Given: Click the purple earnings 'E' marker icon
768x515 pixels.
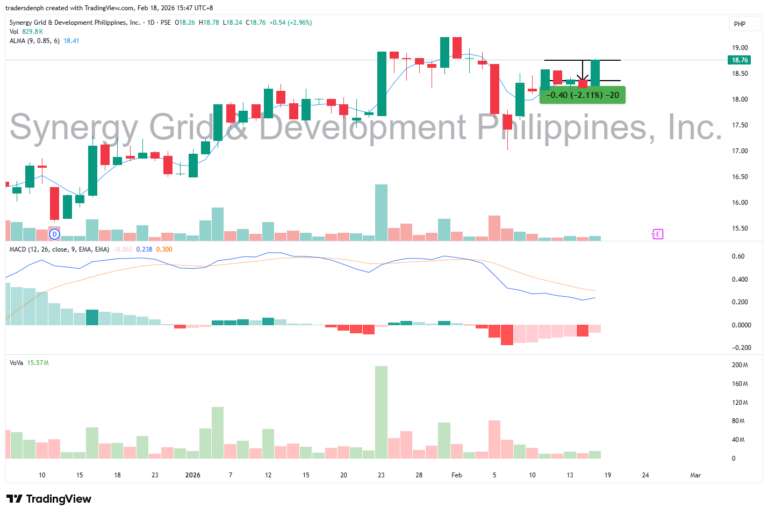Looking at the screenshot, I should tap(657, 234).
